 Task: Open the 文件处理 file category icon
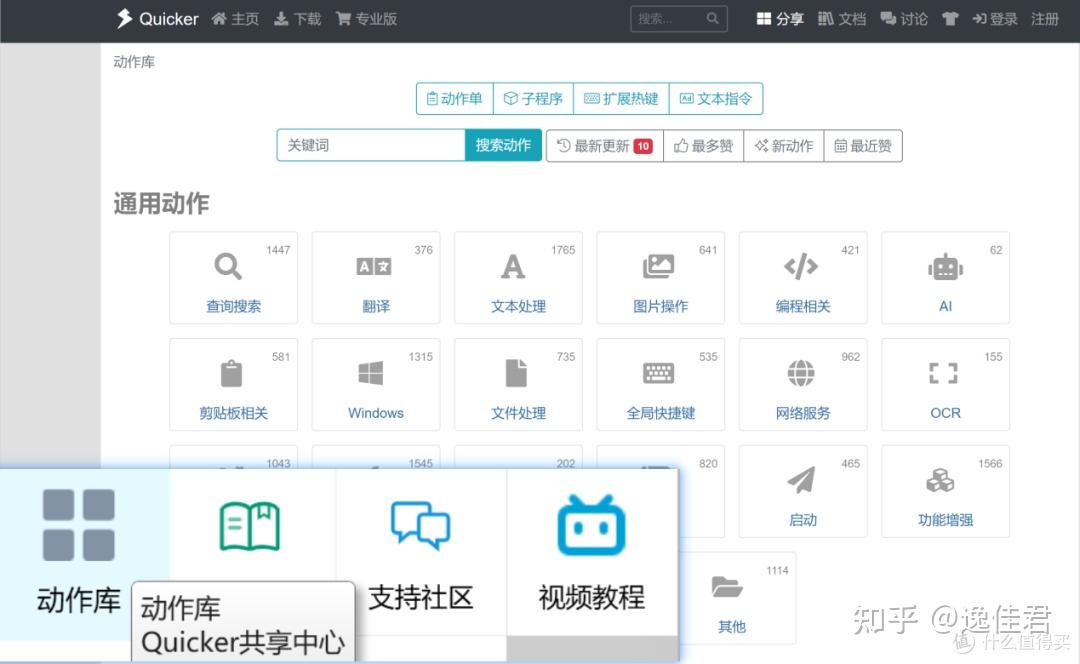pos(516,373)
